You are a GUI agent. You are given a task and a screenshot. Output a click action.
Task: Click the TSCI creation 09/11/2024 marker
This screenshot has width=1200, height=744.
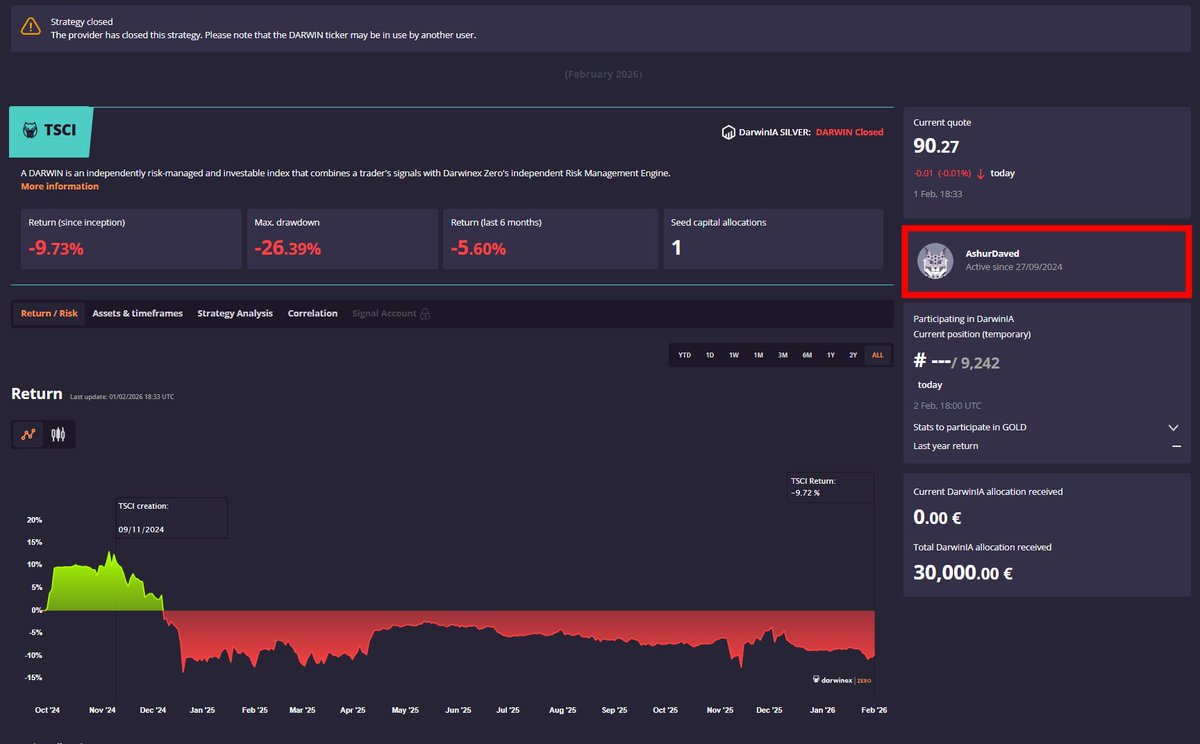pos(171,518)
